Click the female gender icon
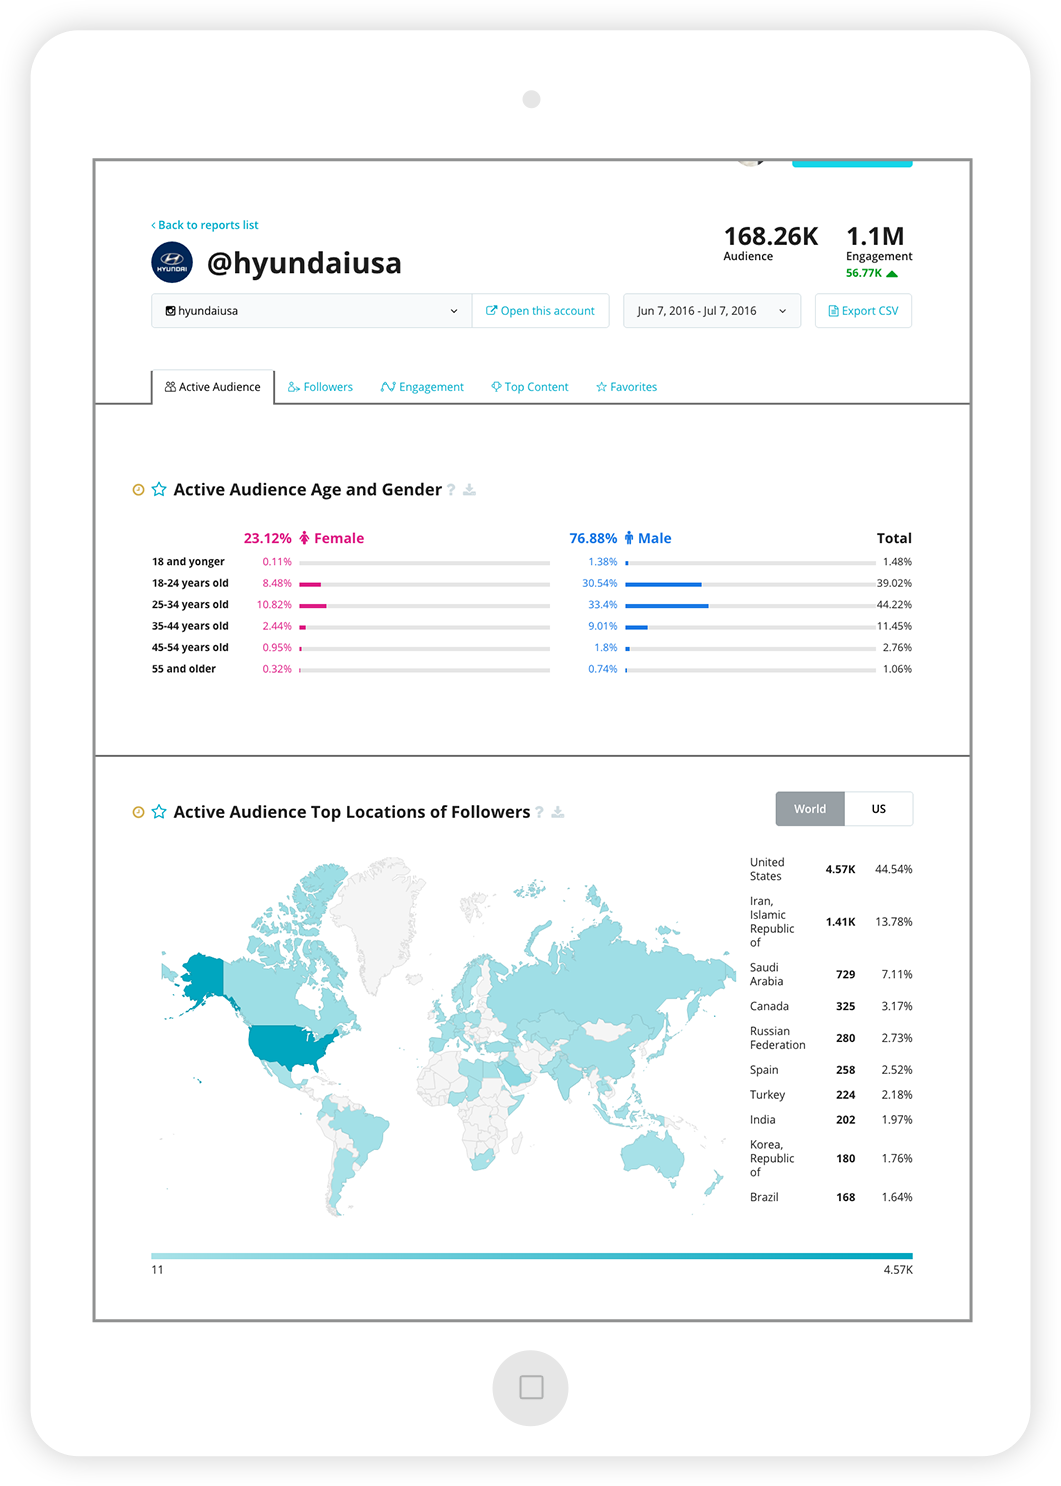Image resolution: width=1061 pixels, height=1486 pixels. pos(304,538)
